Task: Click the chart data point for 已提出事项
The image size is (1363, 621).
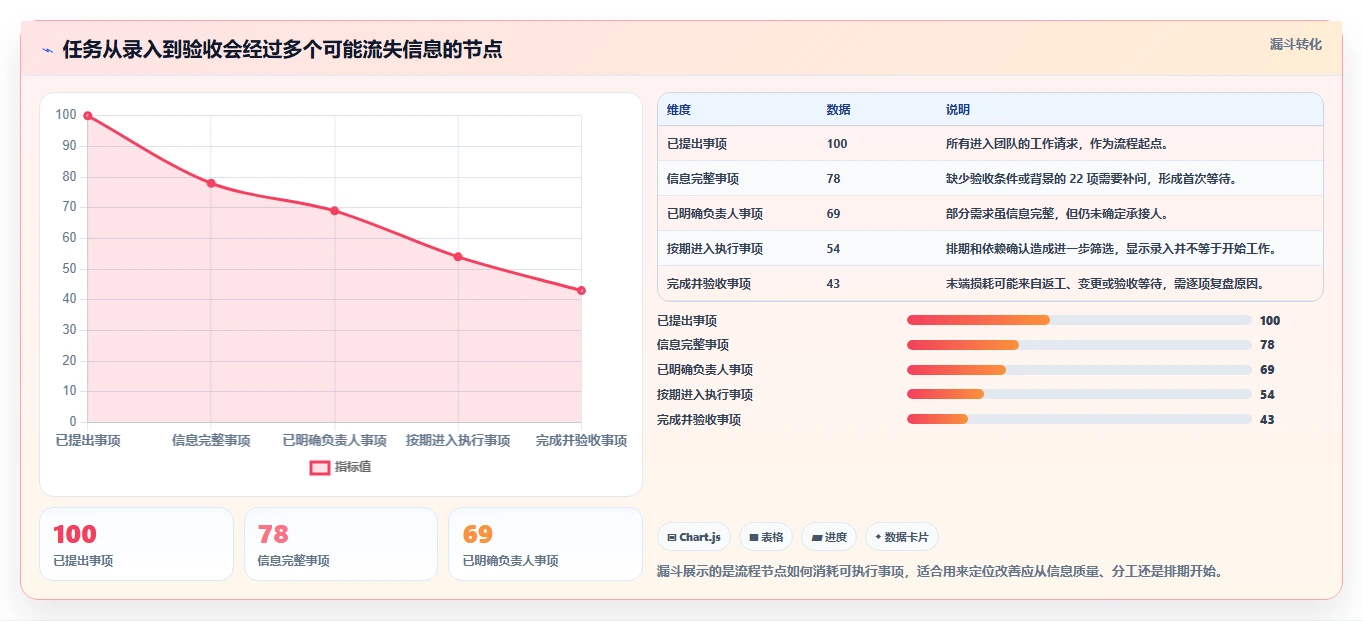Action: click(88, 116)
